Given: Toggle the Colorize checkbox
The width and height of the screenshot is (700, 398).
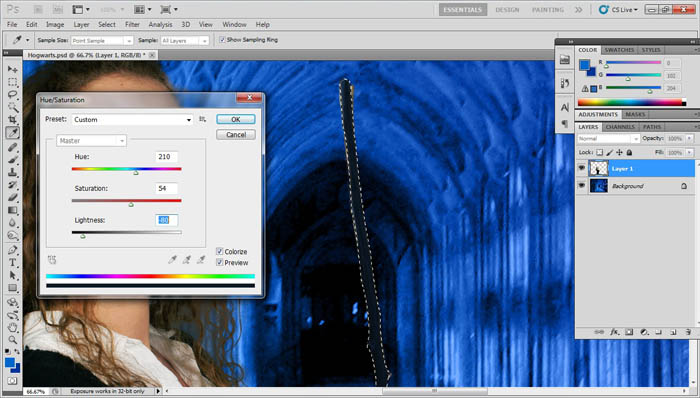Looking at the screenshot, I should coord(220,251).
